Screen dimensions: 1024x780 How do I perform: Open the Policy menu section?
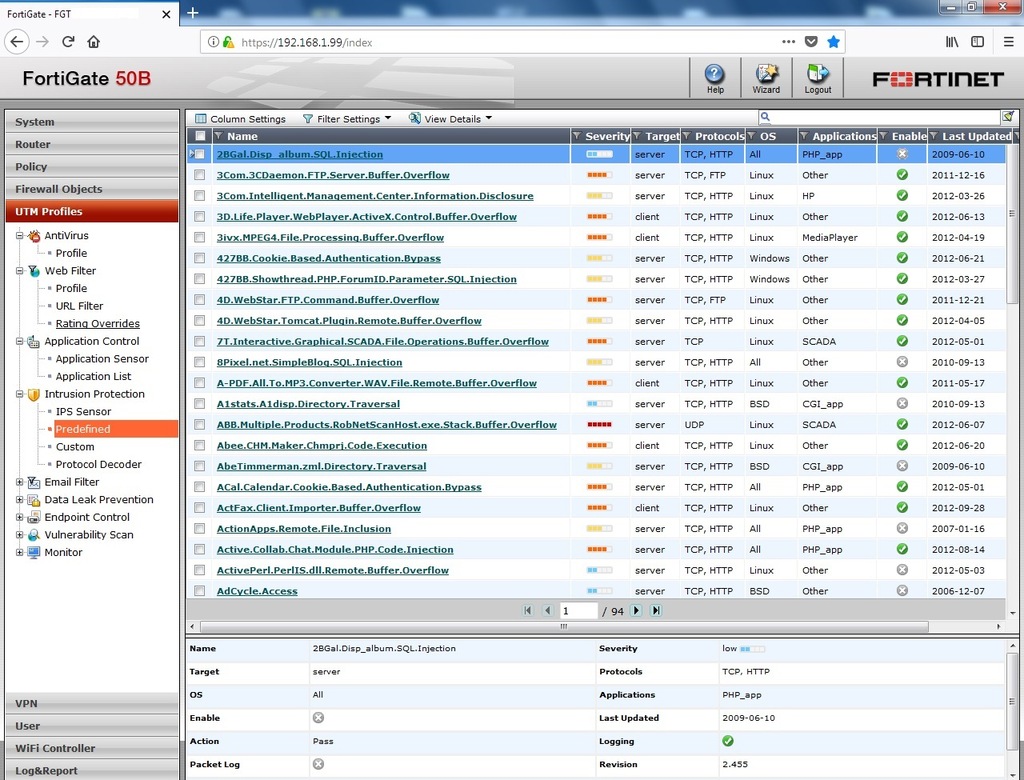click(x=91, y=166)
